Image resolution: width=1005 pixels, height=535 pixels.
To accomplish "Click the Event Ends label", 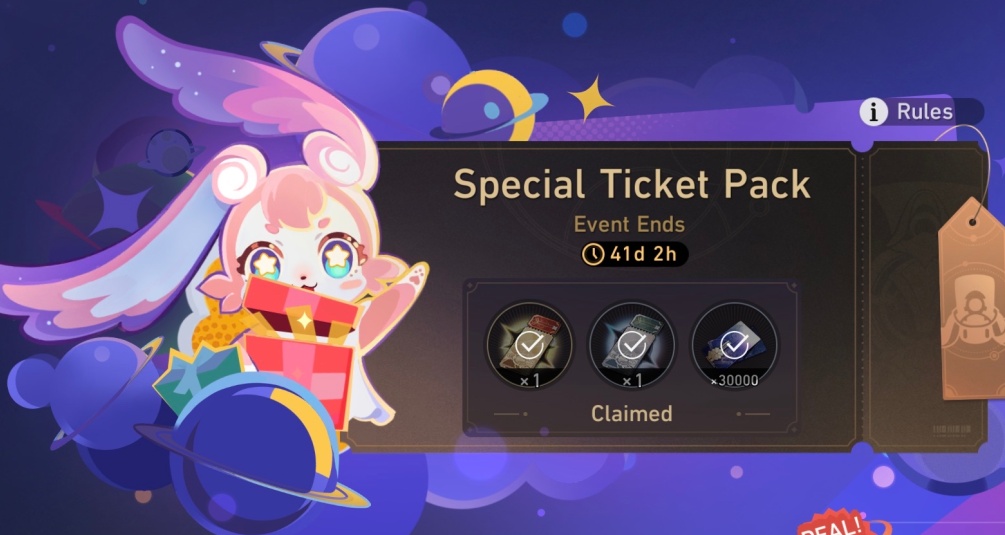I will (629, 225).
